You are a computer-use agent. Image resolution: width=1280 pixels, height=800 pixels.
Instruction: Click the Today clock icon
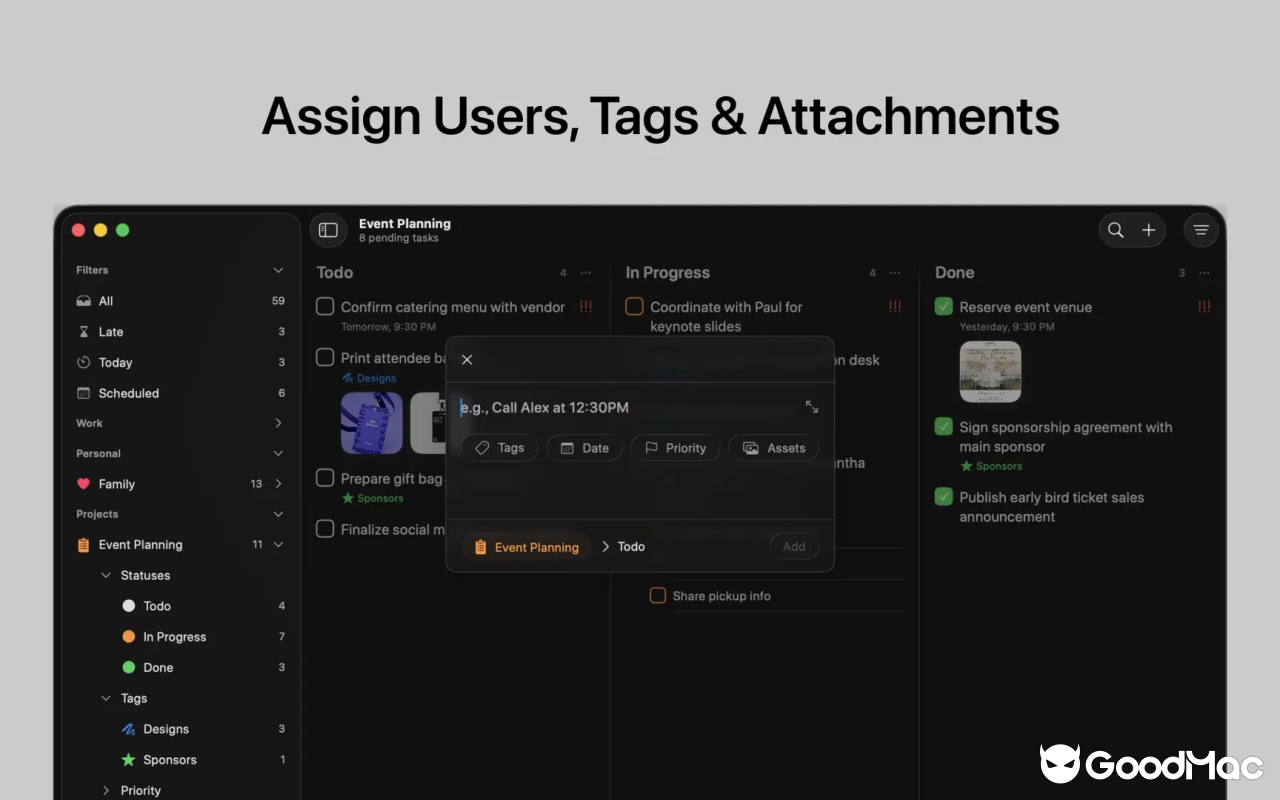(x=84, y=362)
